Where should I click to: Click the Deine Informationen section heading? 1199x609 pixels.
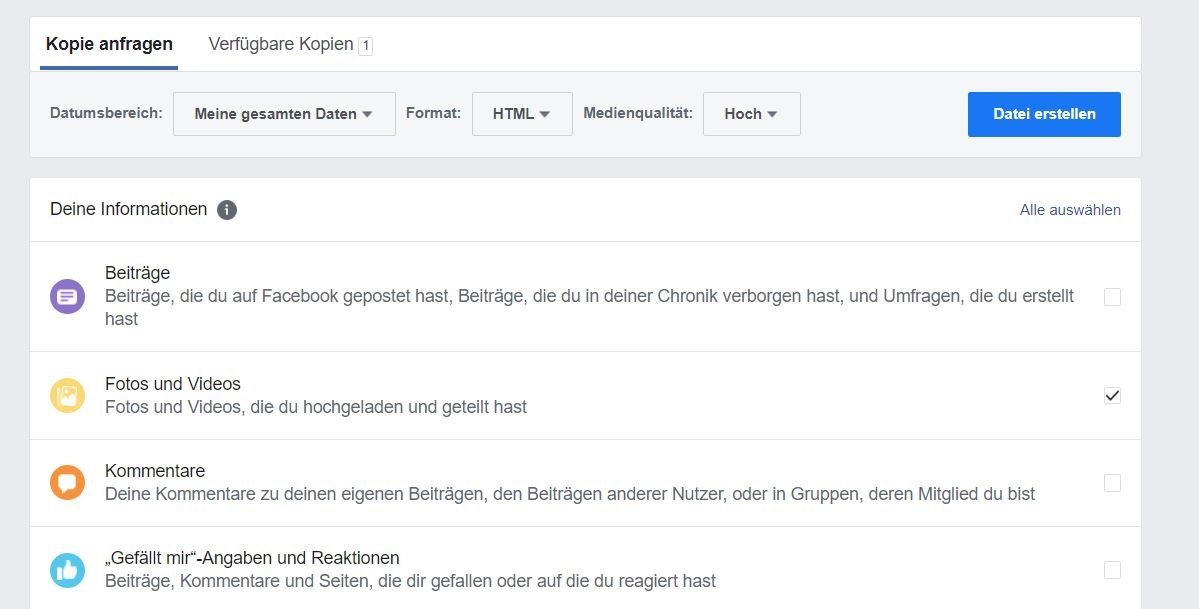coord(128,210)
